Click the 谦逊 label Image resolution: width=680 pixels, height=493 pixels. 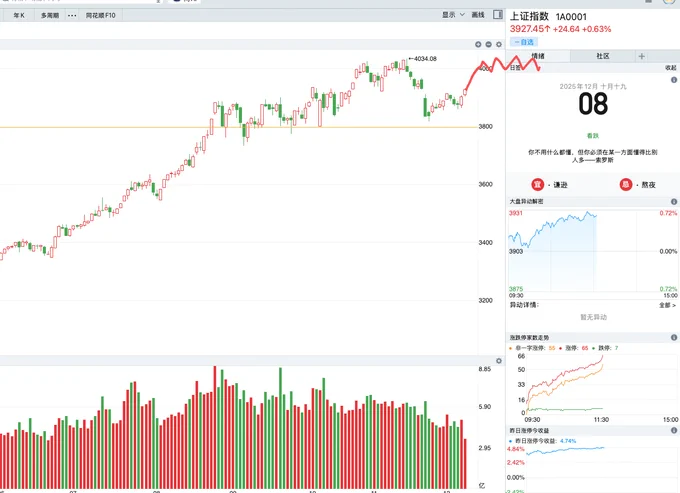click(560, 185)
